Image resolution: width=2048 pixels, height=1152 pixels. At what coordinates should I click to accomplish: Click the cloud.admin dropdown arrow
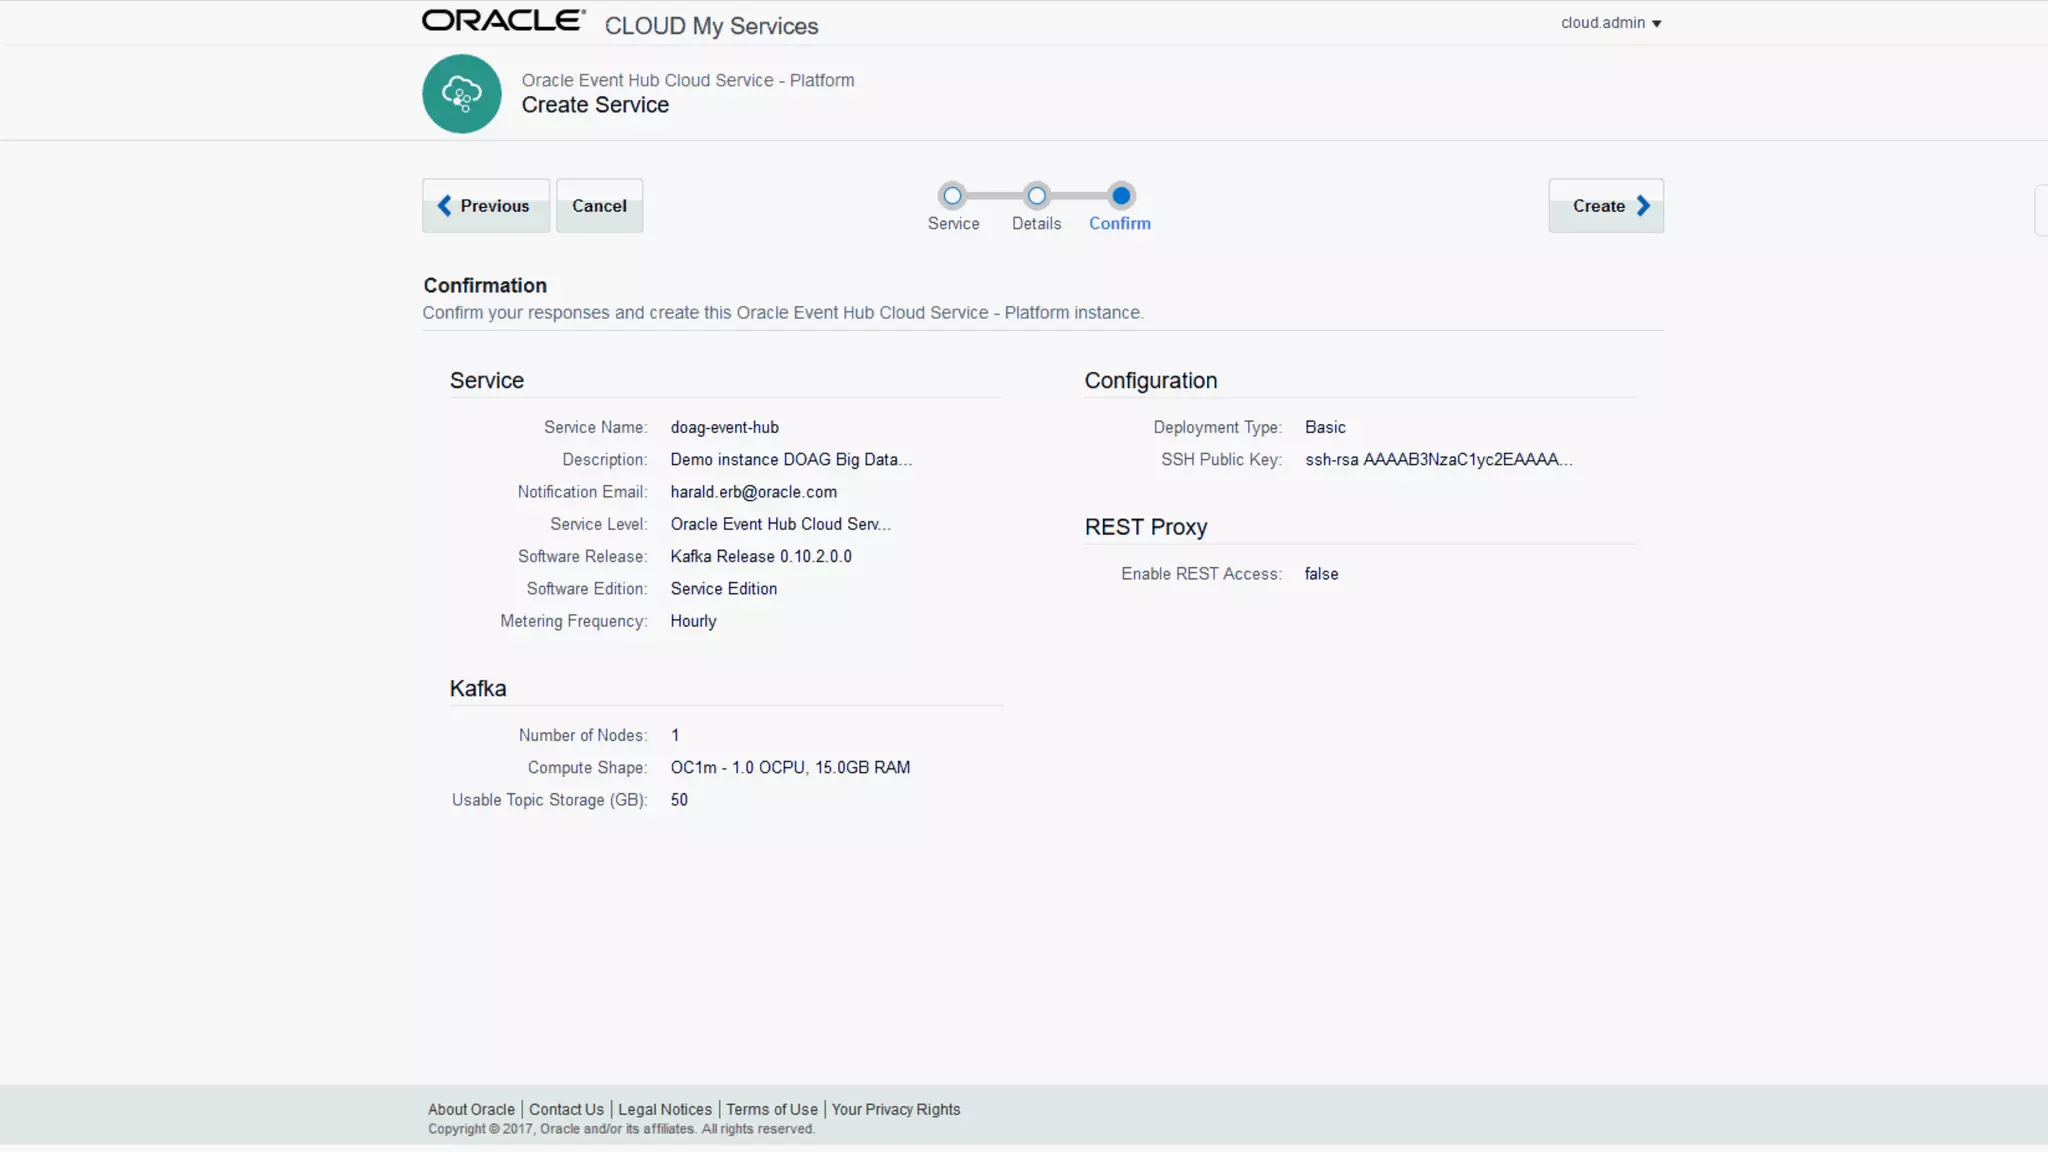pos(1657,24)
